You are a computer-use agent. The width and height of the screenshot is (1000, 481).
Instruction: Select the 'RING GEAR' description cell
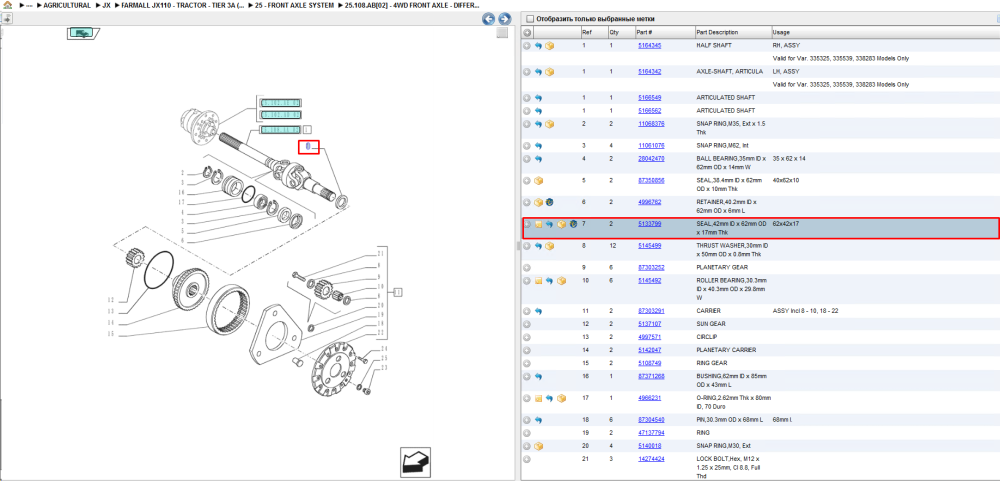pos(711,363)
